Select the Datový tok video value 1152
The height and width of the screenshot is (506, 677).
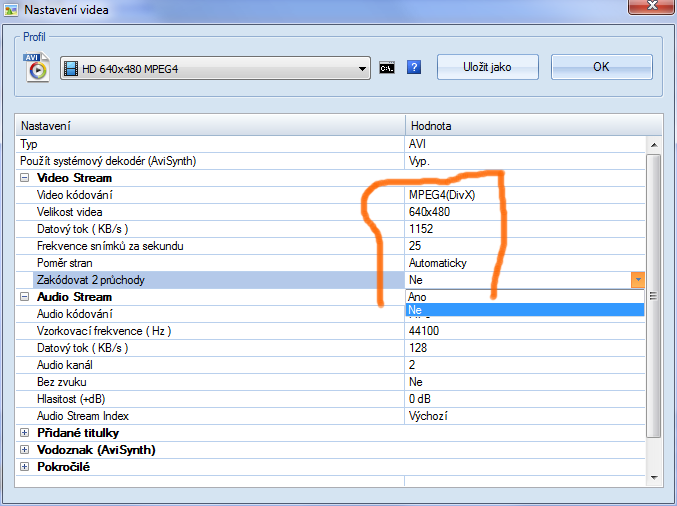coord(421,229)
